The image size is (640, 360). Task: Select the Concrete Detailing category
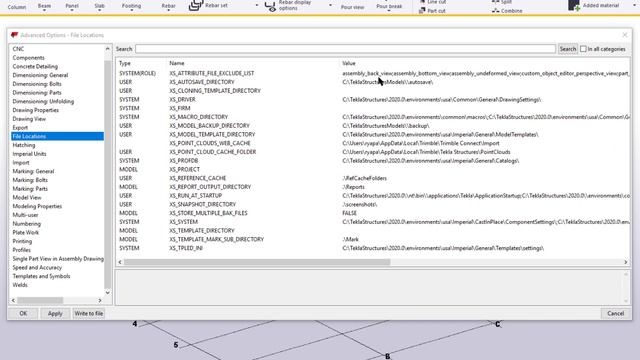coord(35,67)
